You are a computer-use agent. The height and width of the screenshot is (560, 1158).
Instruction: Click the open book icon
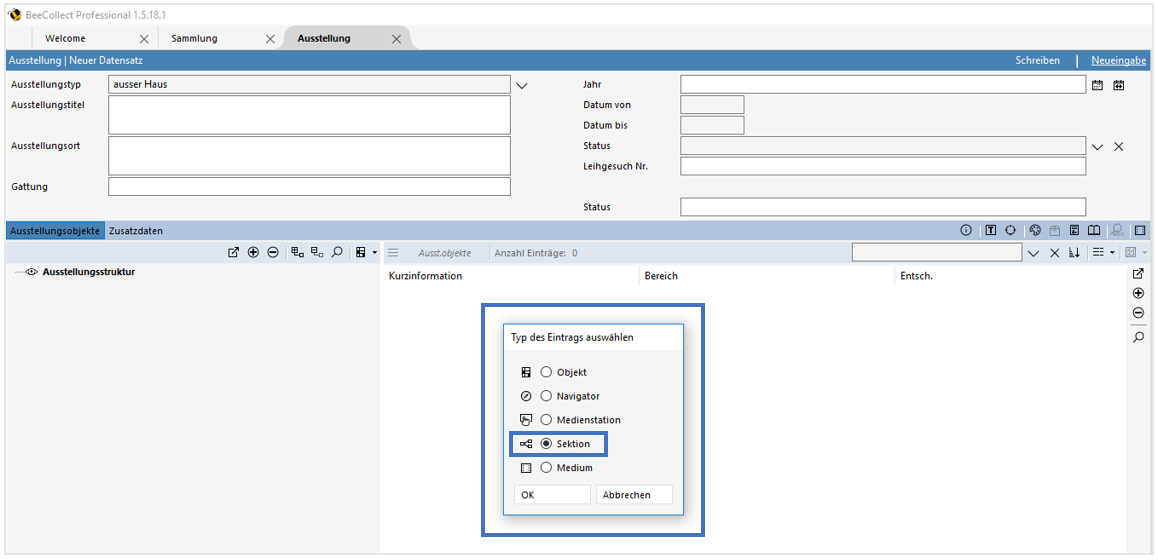click(1094, 231)
